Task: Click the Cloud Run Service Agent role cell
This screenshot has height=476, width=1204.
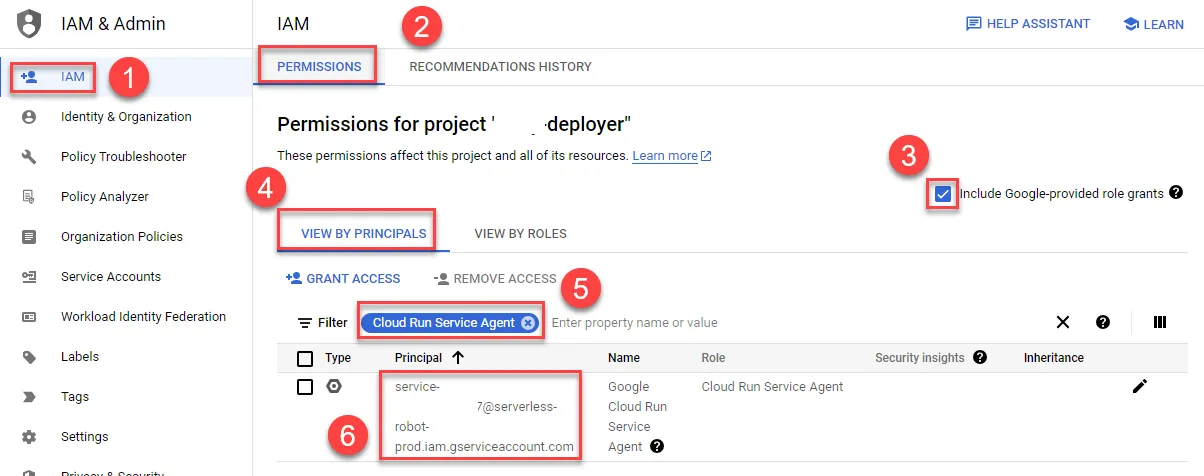Action: pyautogui.click(x=773, y=387)
